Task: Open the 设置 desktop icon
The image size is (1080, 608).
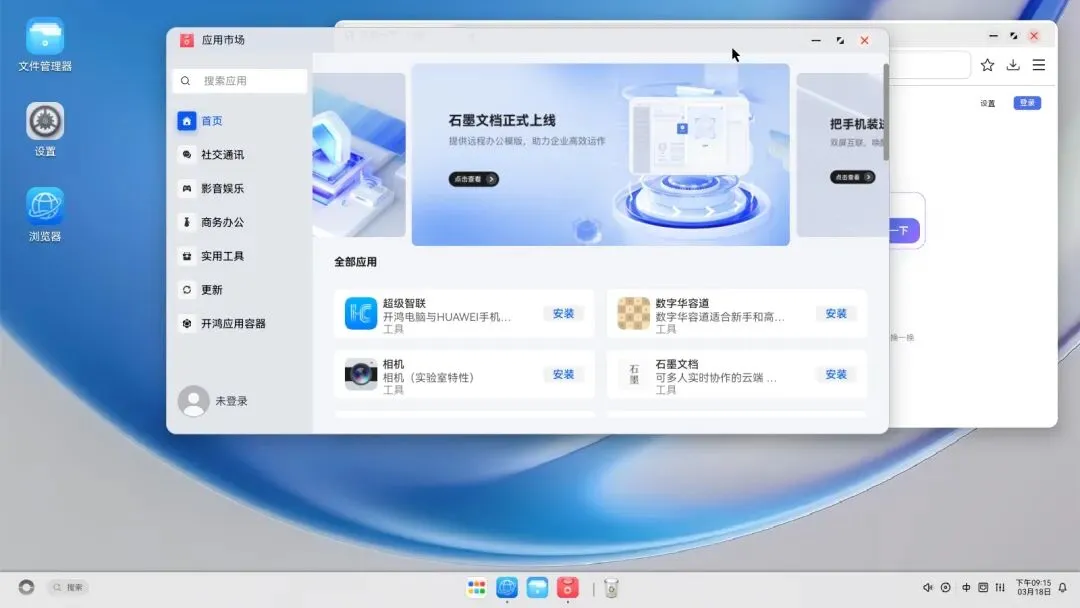Action: click(45, 129)
